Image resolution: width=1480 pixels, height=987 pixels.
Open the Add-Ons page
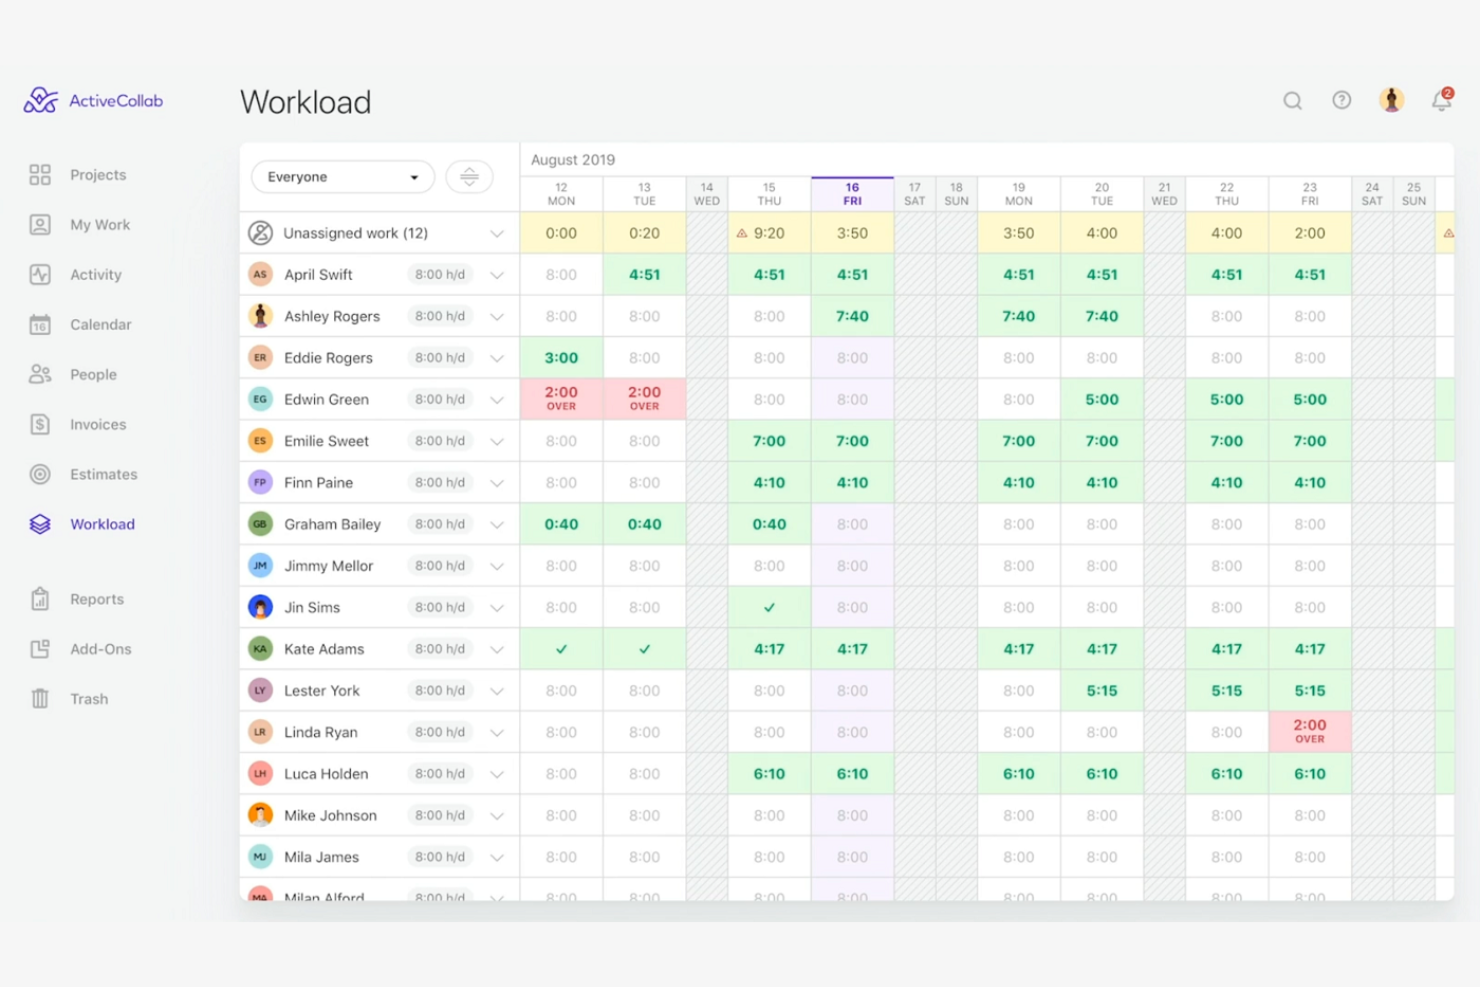coord(101,648)
